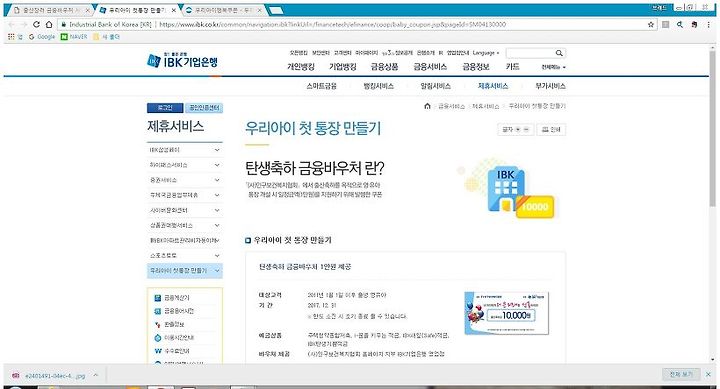The width and height of the screenshot is (720, 389).
Task: Open the download item's arrow menu
Action: [x=96, y=375]
